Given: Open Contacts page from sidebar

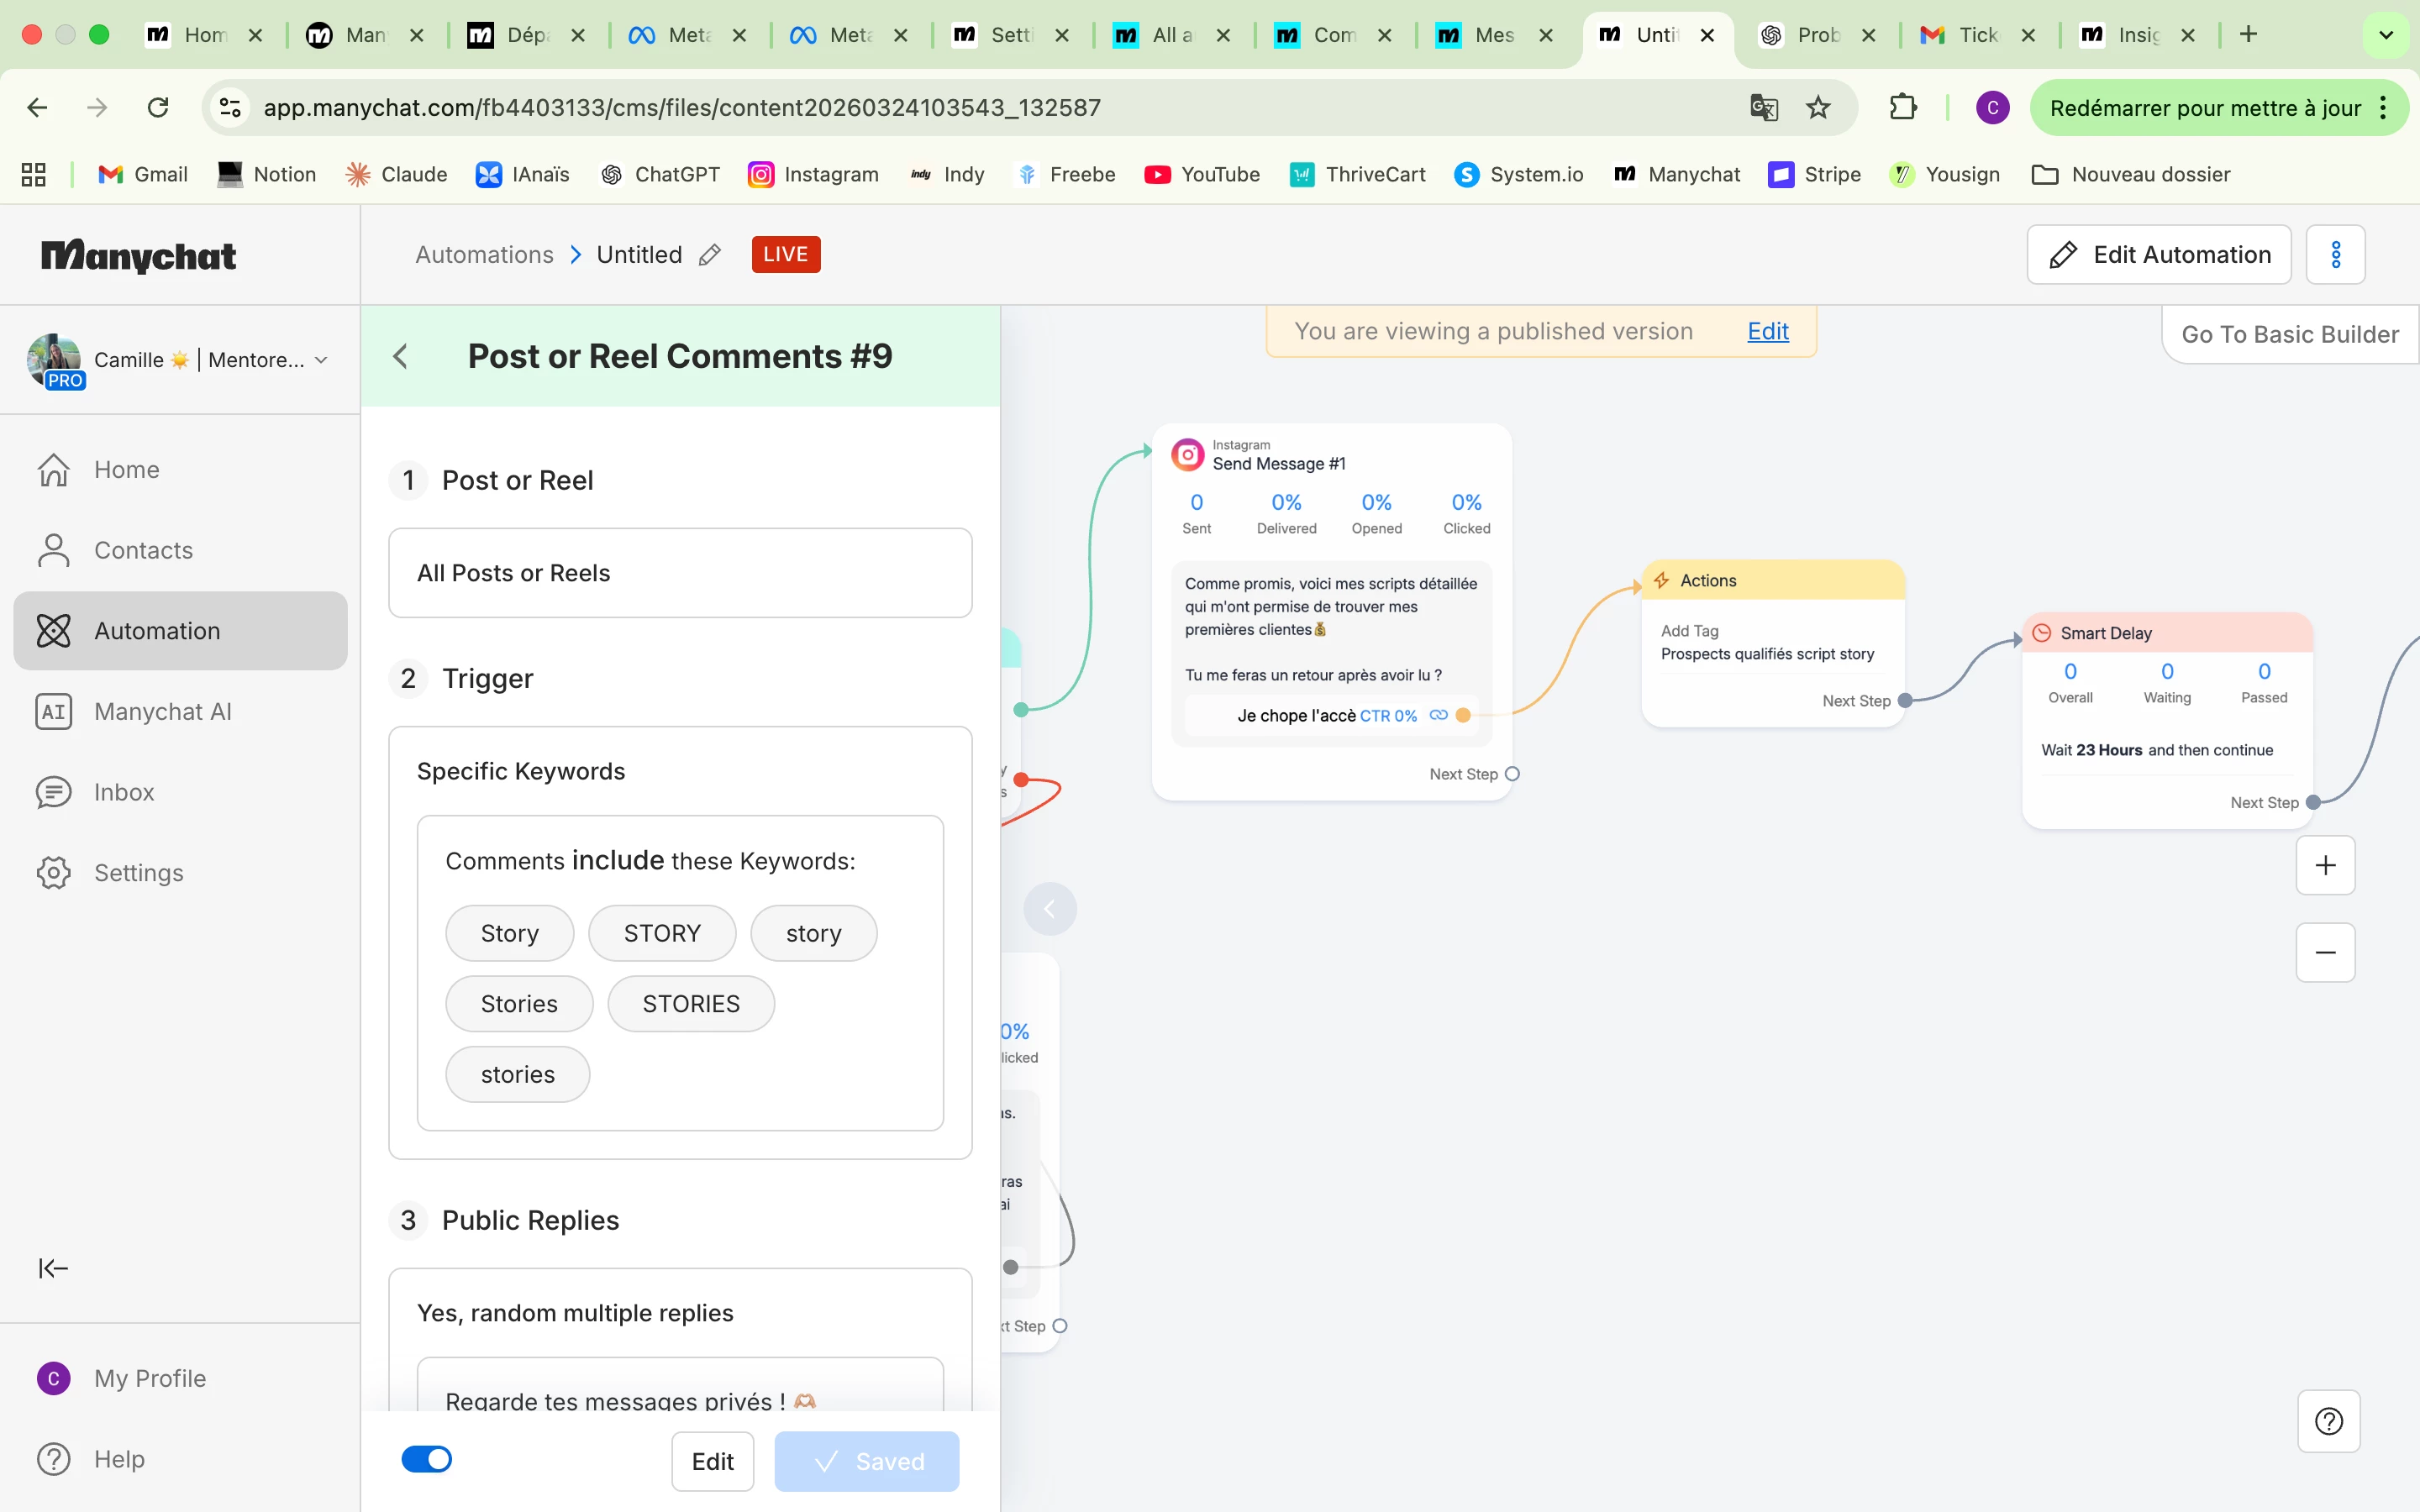Looking at the screenshot, I should pos(143,550).
